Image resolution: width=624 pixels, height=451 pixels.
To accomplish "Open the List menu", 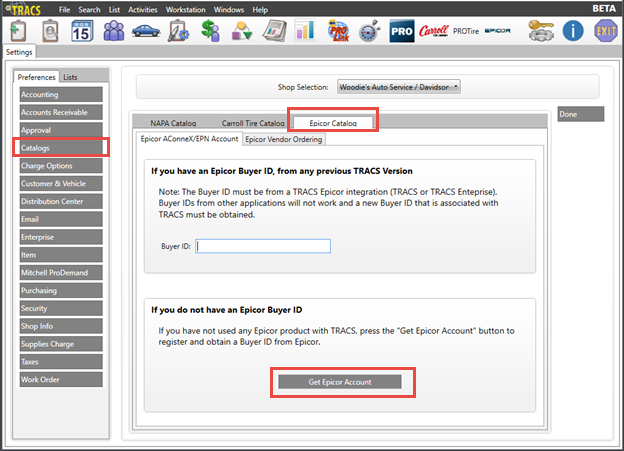I will (x=114, y=10).
